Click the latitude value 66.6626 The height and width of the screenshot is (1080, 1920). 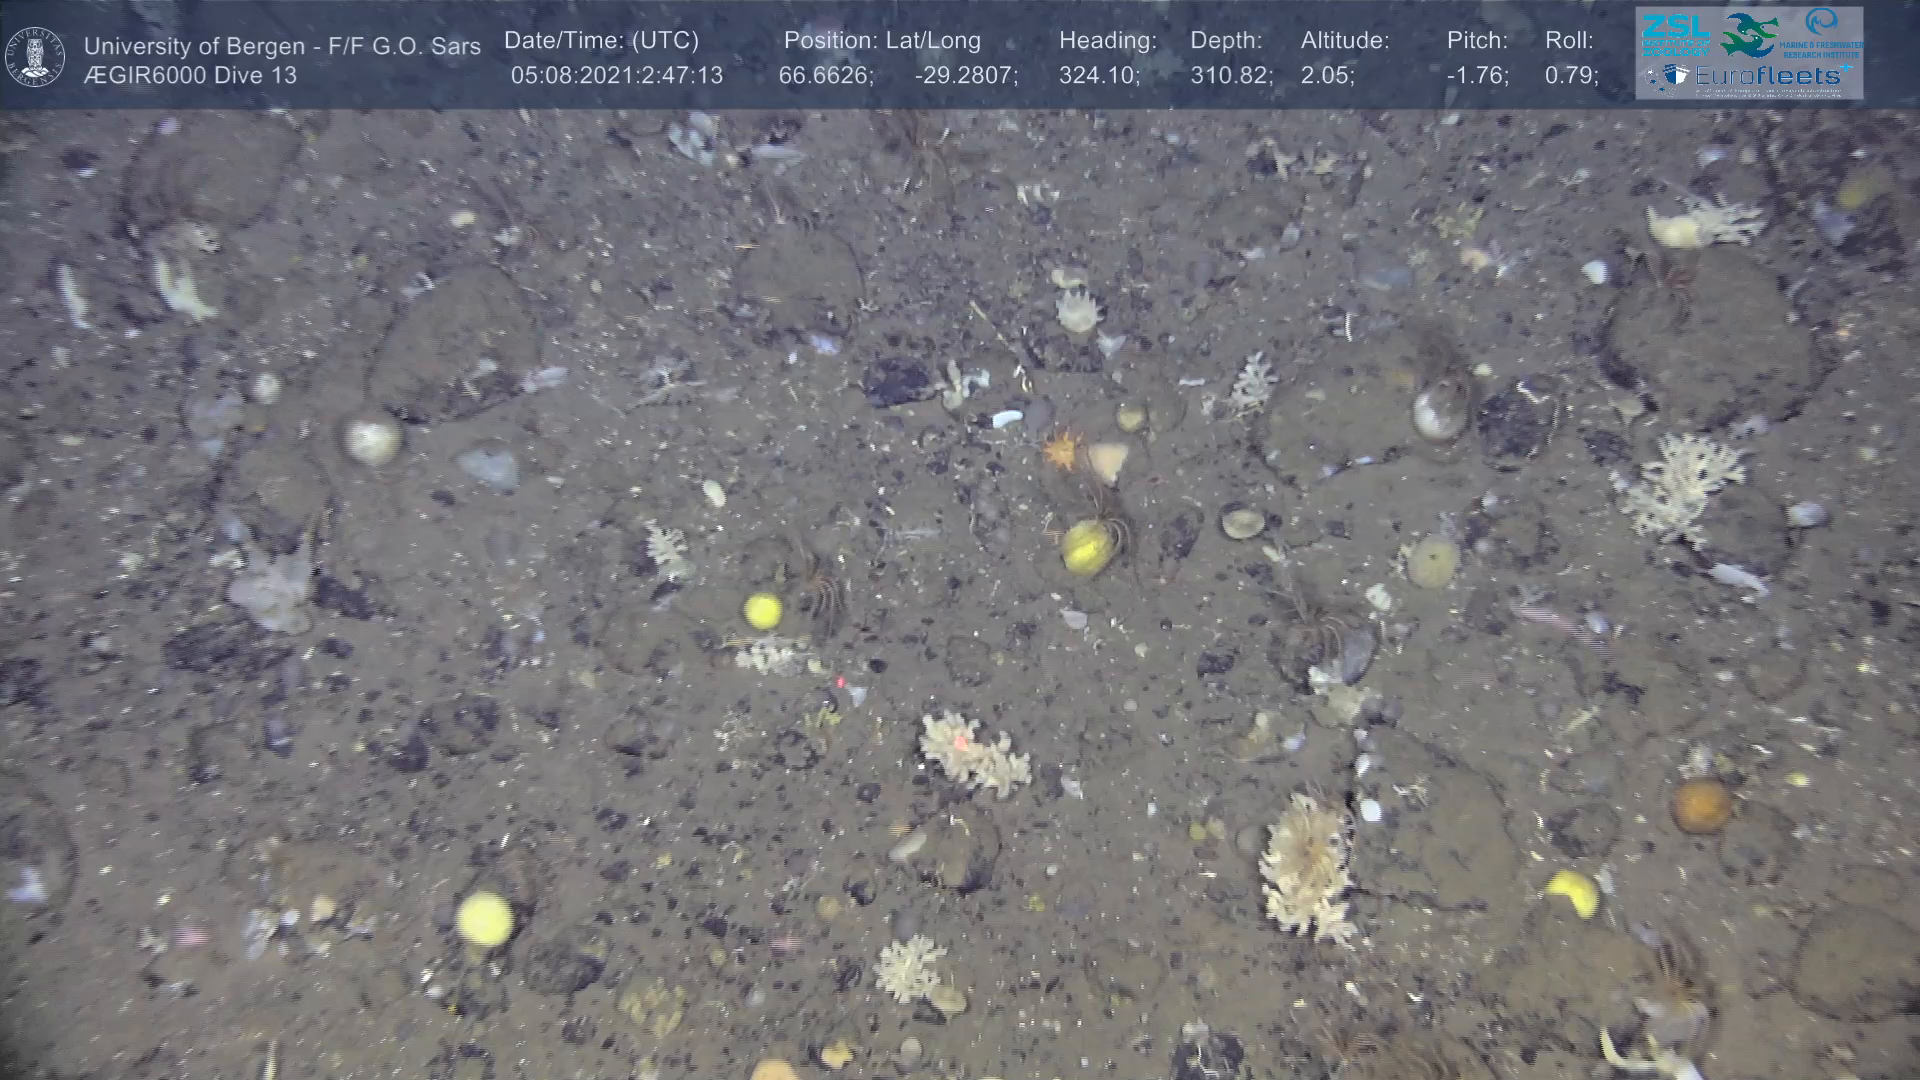[x=825, y=75]
